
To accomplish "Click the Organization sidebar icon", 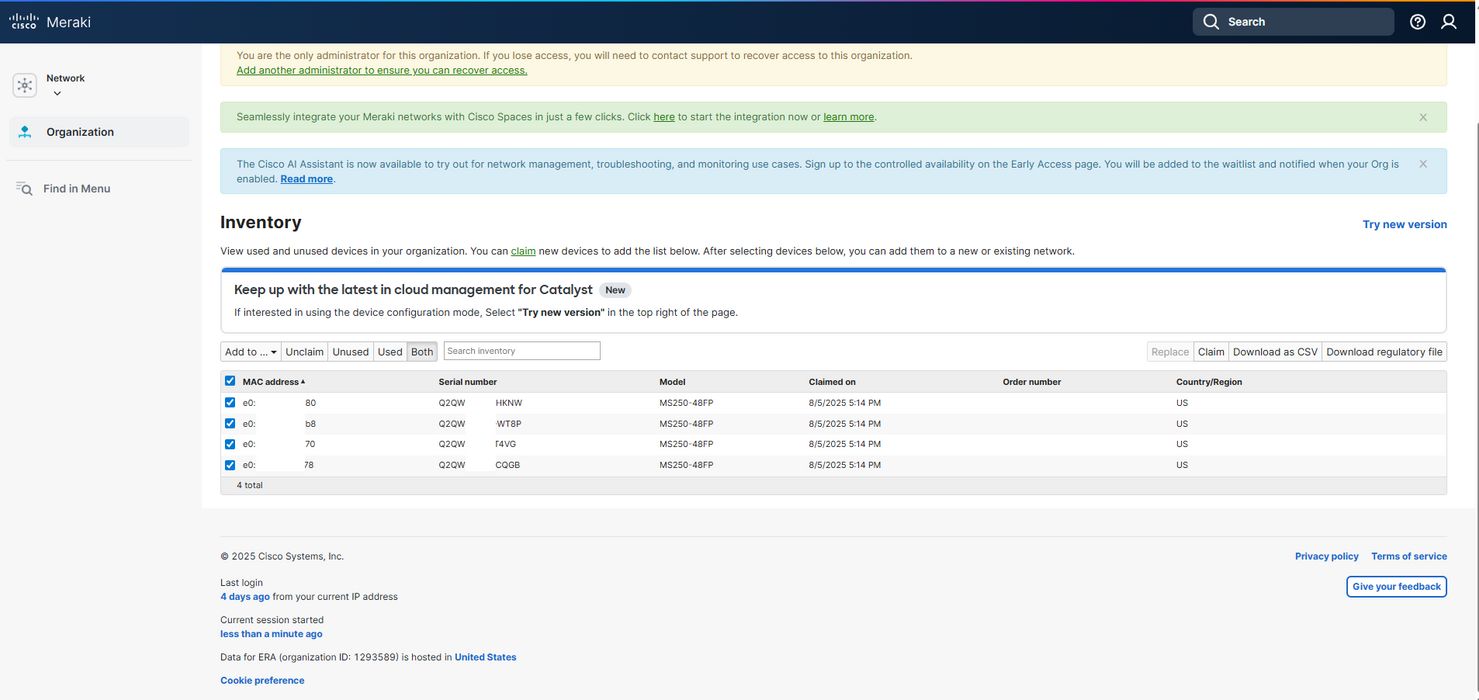I will pyautogui.click(x=25, y=132).
